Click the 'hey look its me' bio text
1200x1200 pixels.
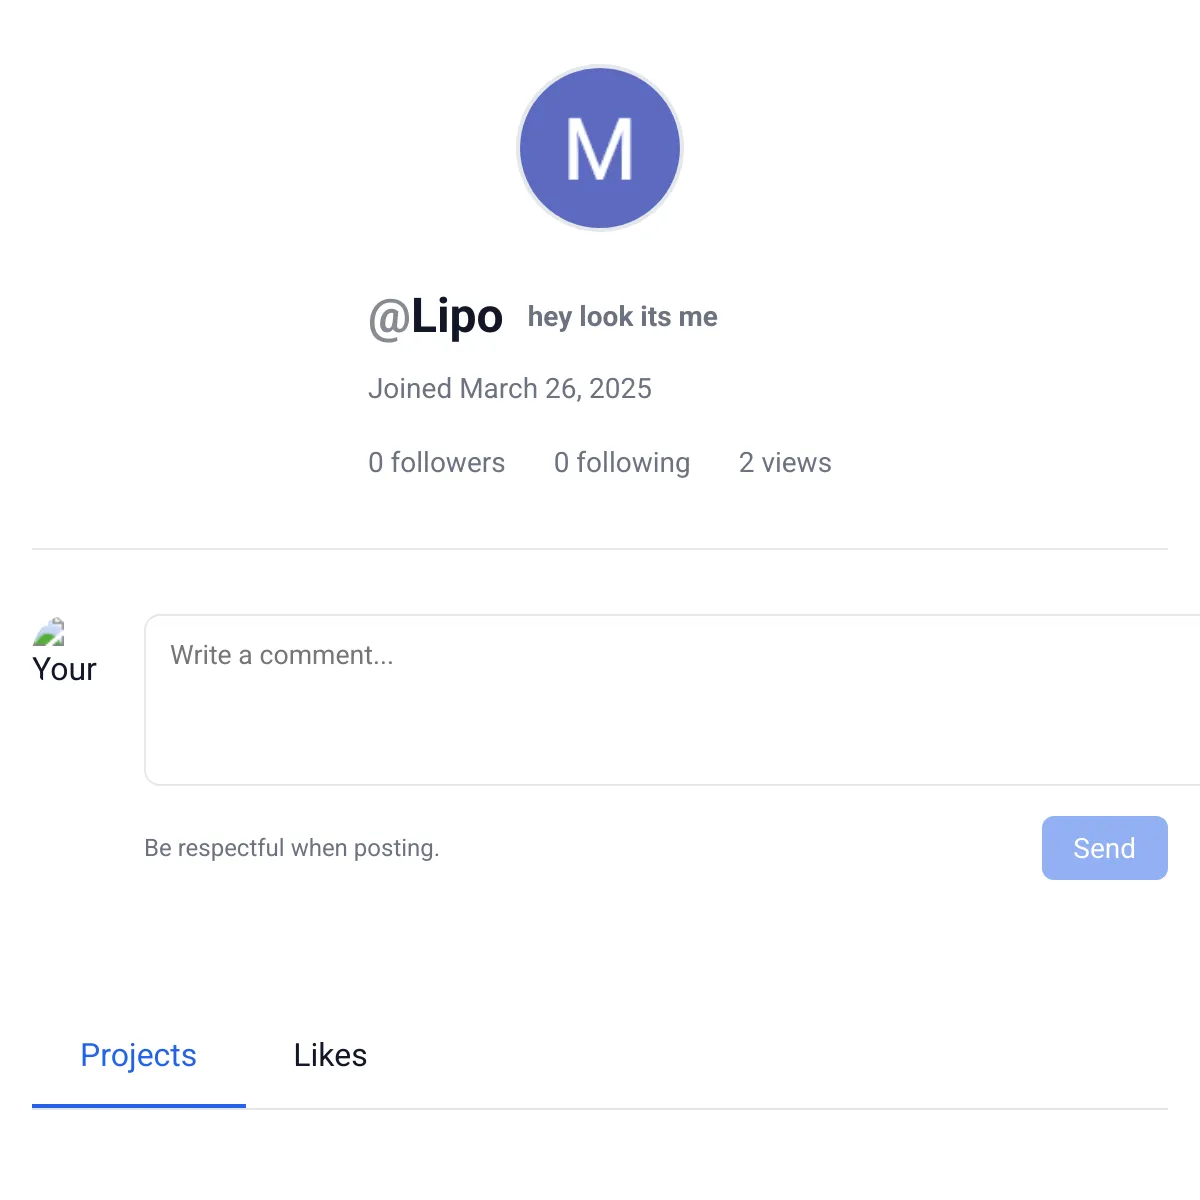622,316
